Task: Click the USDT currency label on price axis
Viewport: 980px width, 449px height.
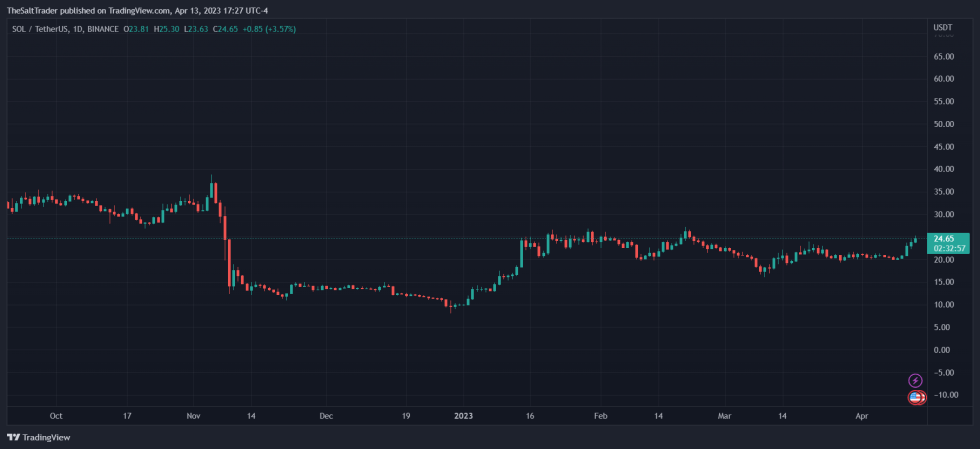Action: click(942, 28)
